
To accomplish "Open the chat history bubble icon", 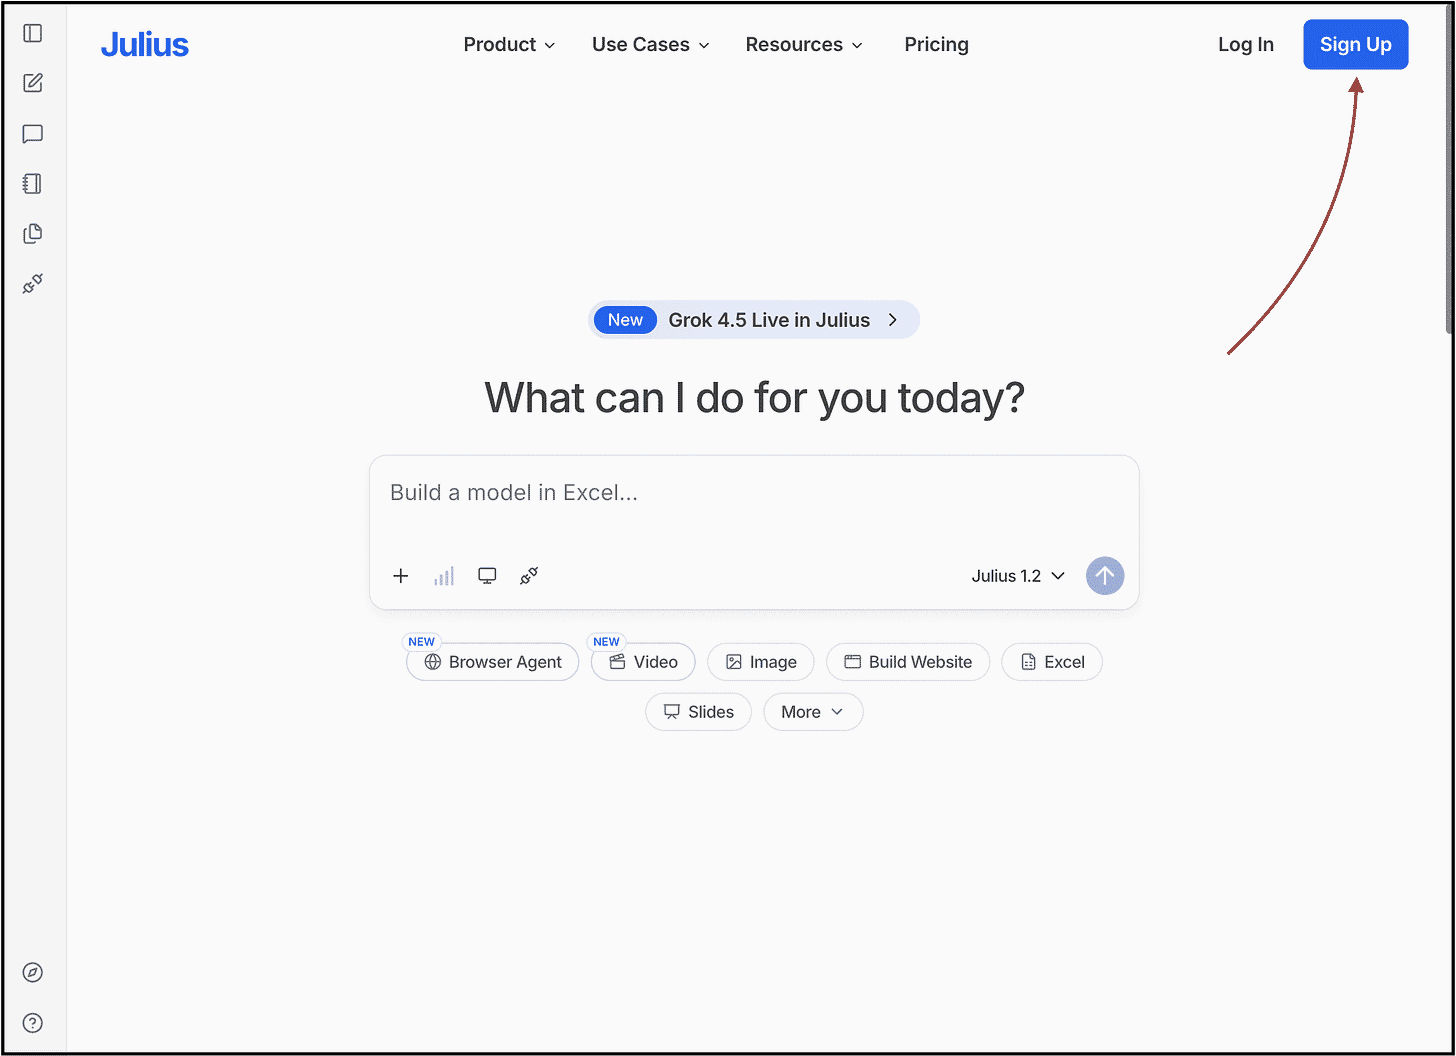I will click(x=33, y=134).
